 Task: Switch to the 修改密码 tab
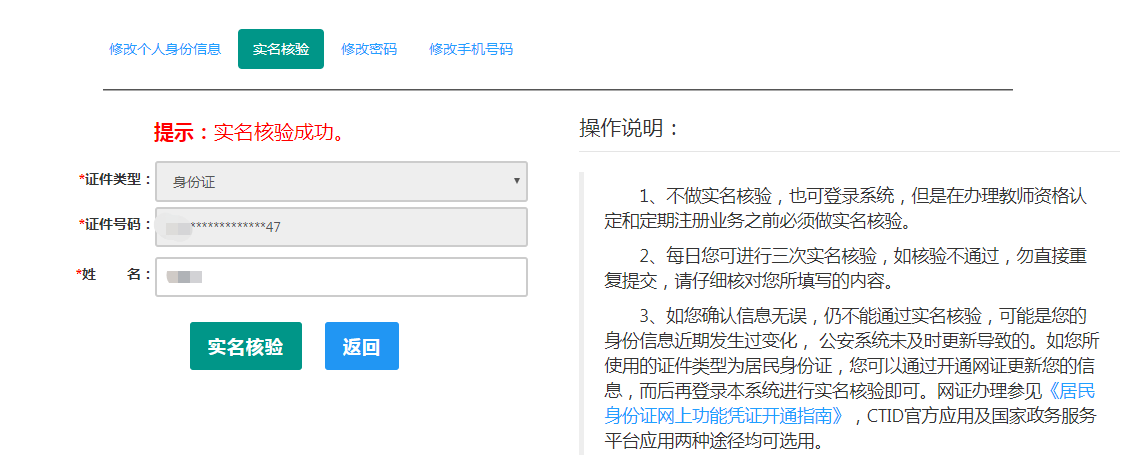[369, 49]
